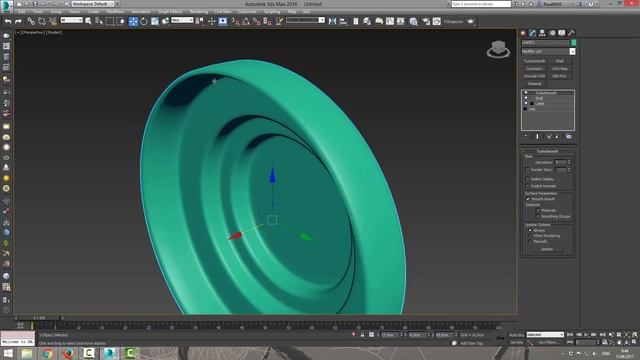This screenshot has width=640, height=360.
Task: Select the Always update option
Action: (530, 230)
